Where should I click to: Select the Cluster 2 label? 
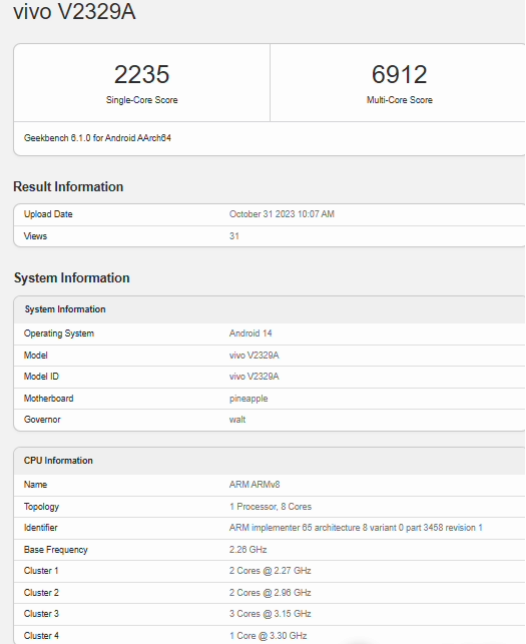pos(41,593)
